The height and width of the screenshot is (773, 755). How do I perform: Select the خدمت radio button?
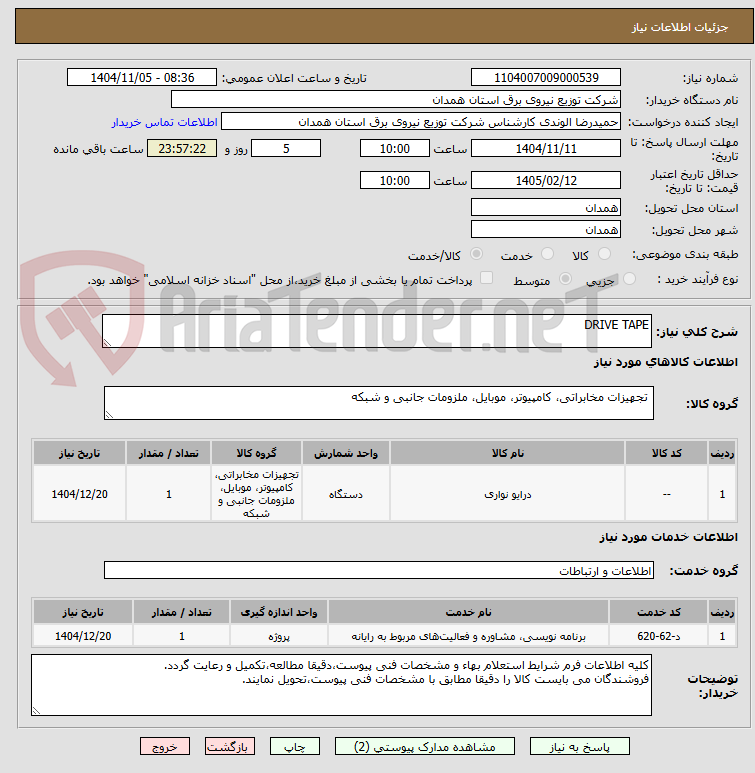[547, 254]
